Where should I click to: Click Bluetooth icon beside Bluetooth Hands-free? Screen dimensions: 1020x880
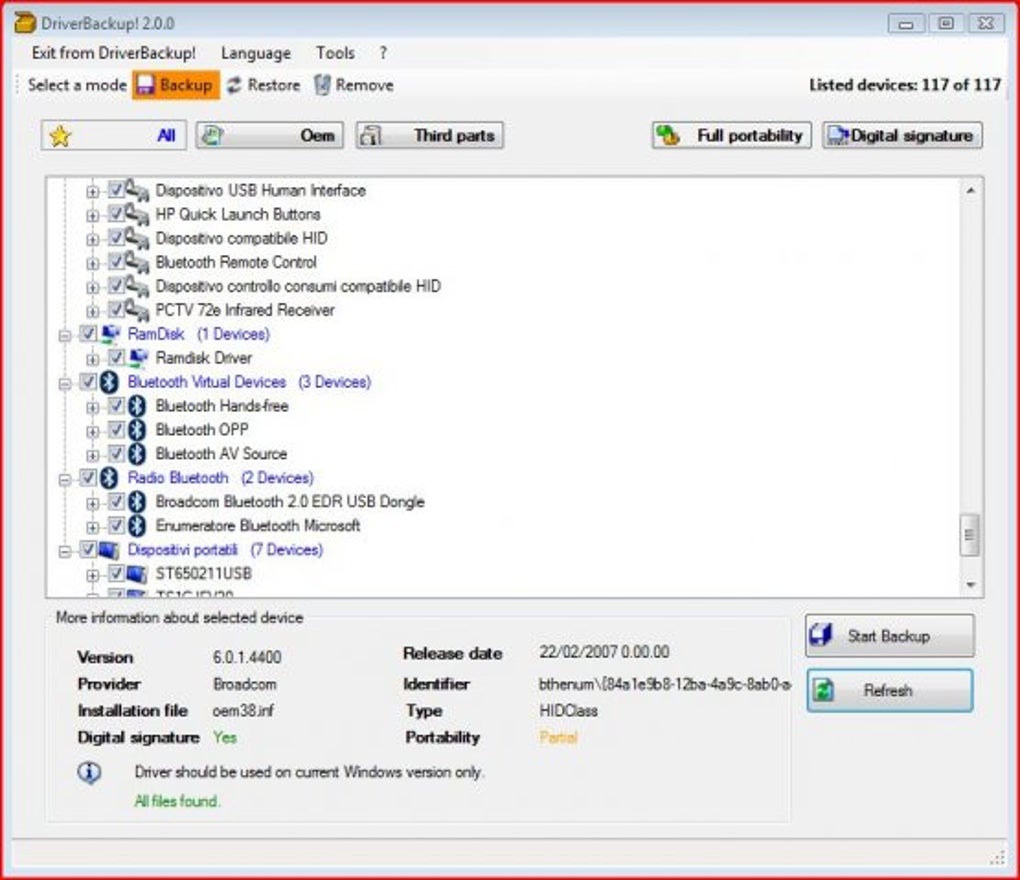point(137,406)
